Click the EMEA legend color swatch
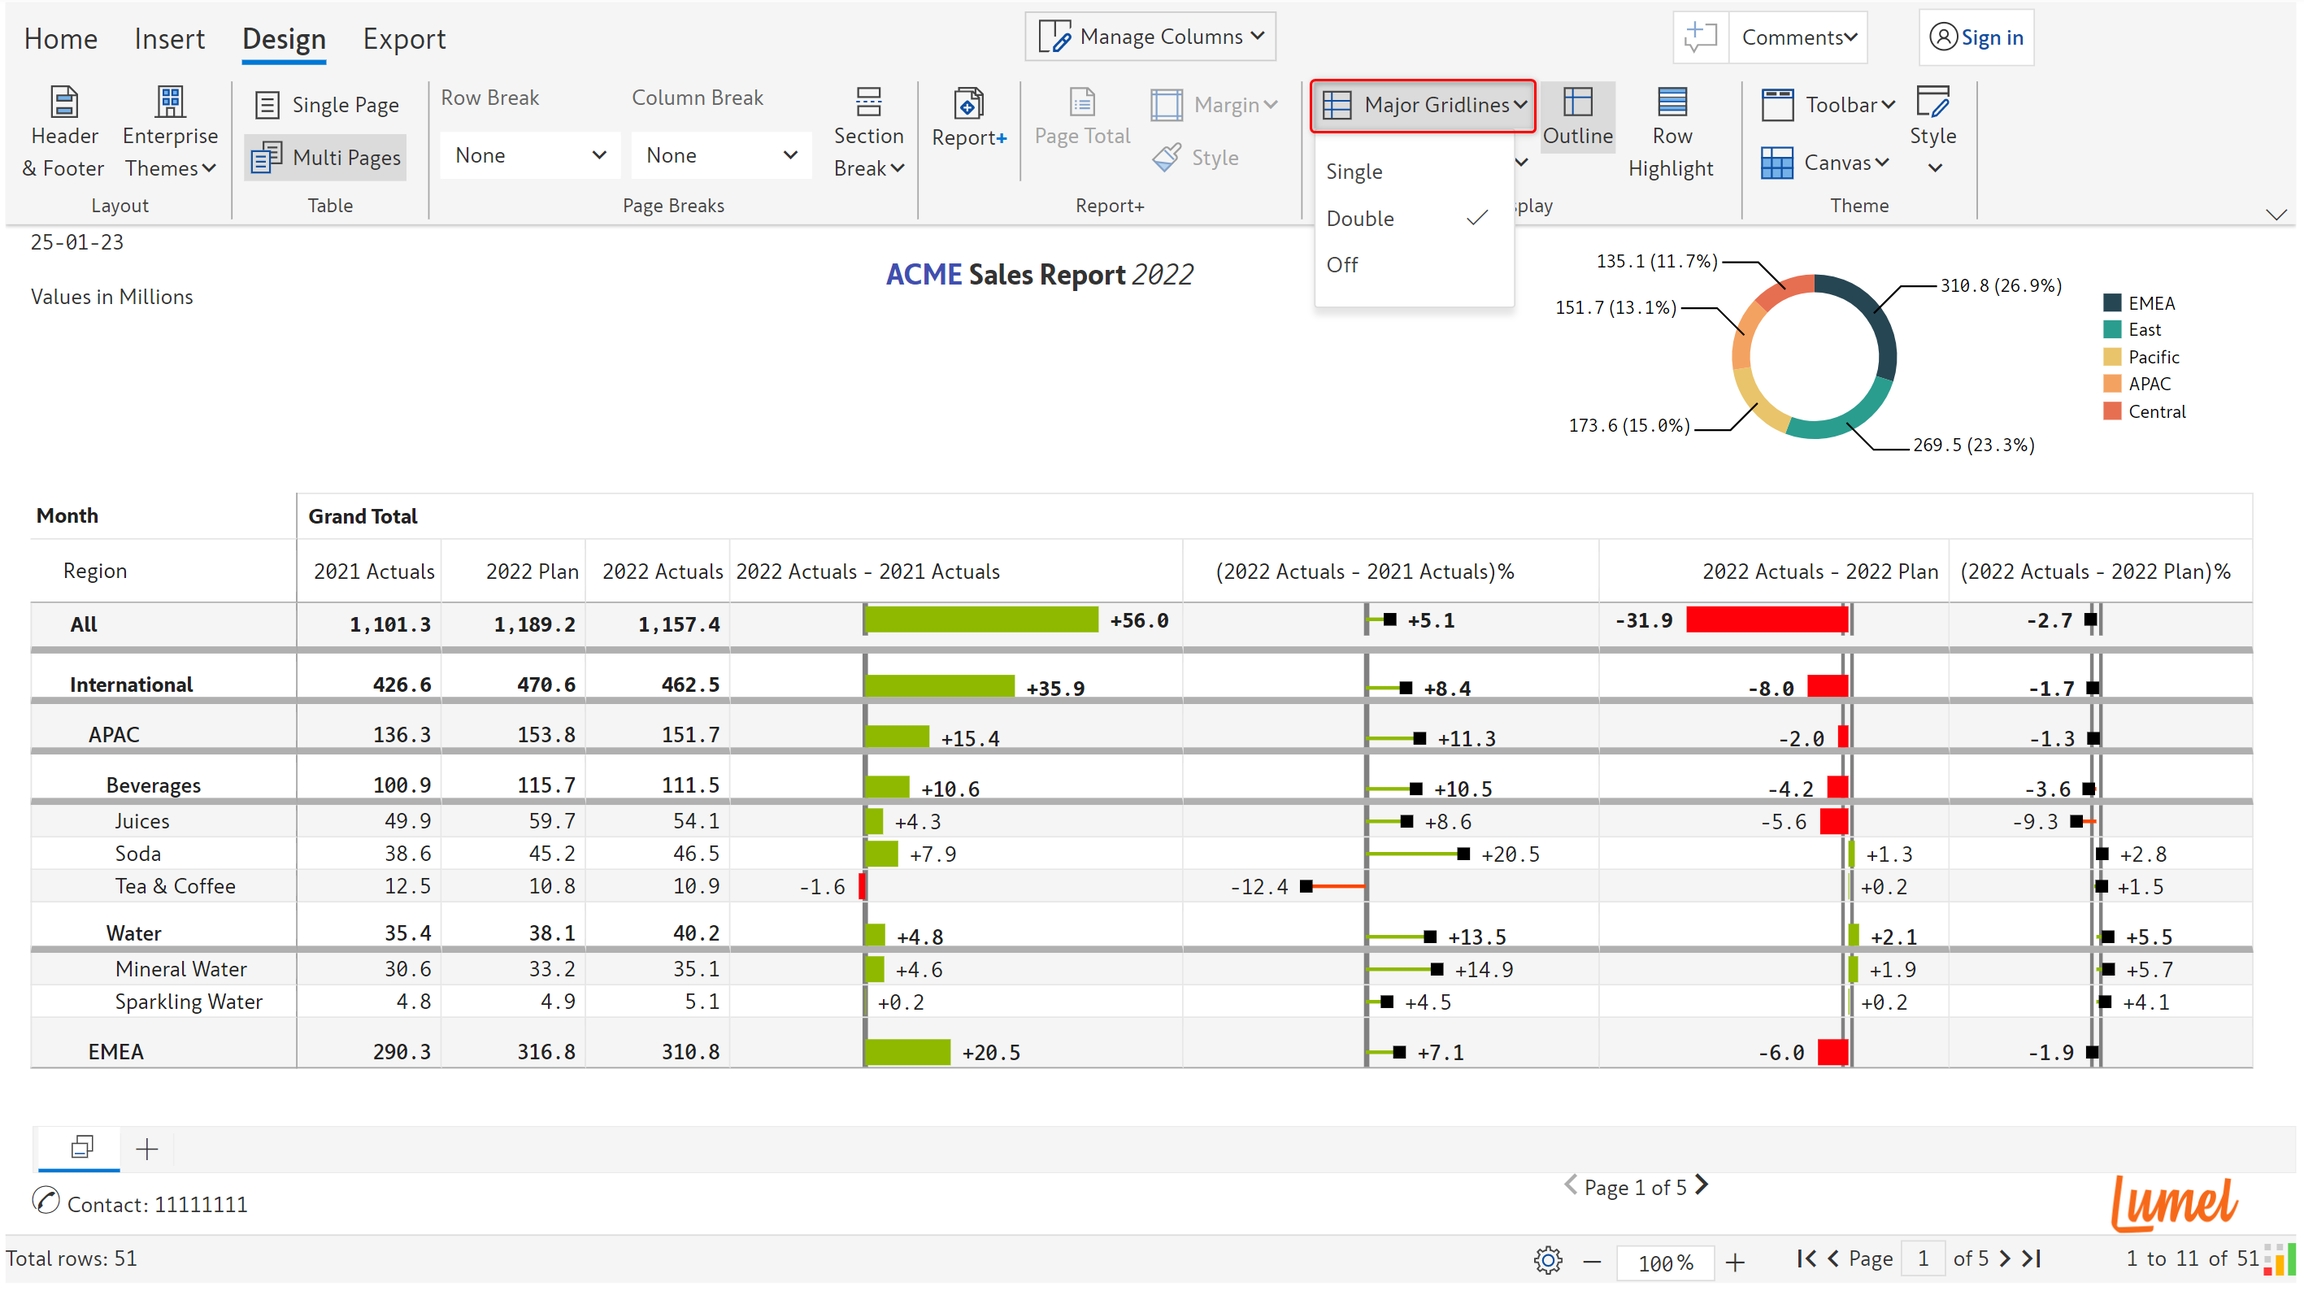 point(2112,303)
